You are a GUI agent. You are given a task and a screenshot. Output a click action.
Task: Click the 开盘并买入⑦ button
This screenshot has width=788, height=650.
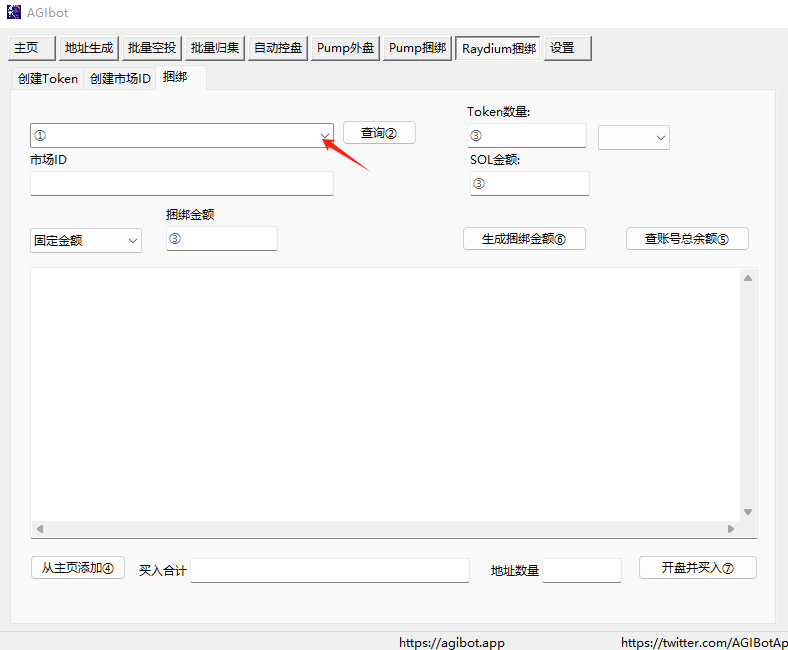click(x=698, y=568)
